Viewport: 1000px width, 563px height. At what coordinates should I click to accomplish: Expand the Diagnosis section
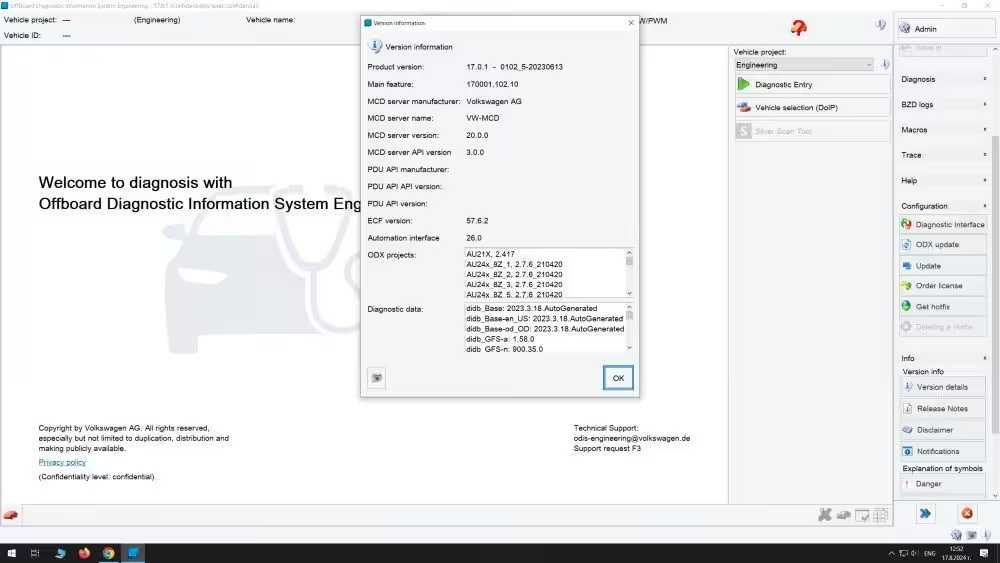943,79
